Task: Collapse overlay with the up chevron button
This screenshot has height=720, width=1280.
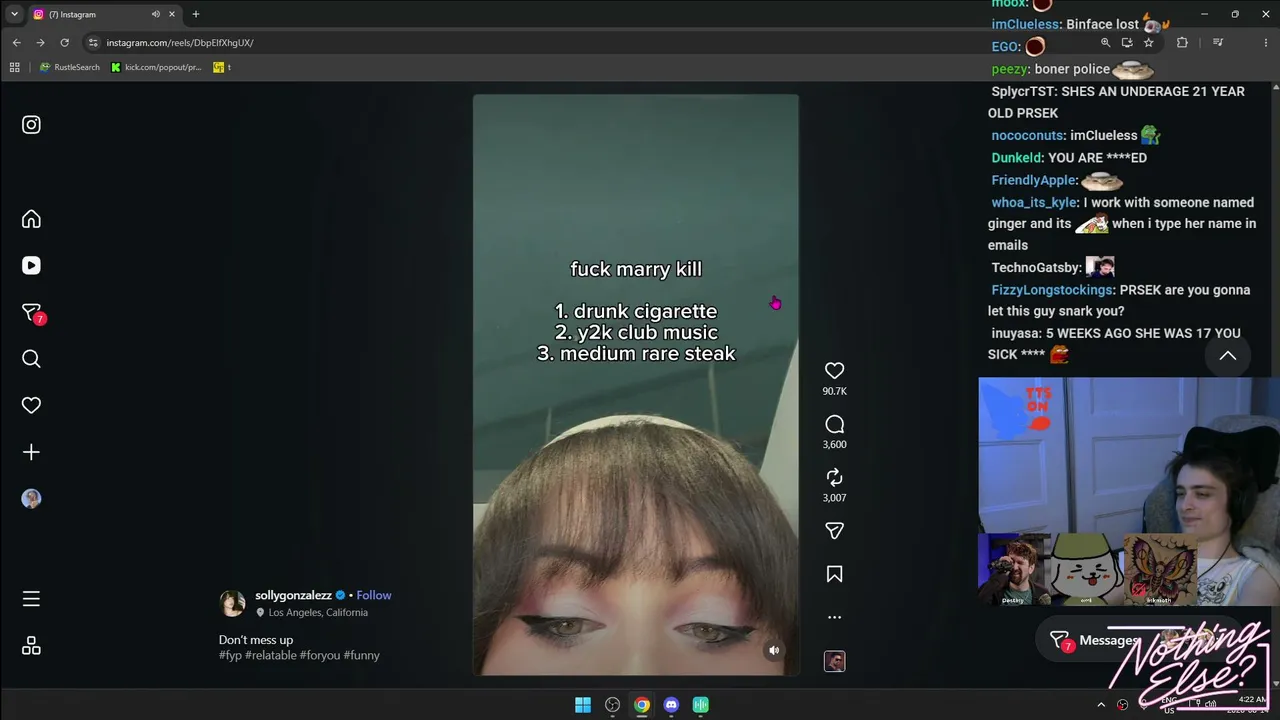Action: [1228, 356]
